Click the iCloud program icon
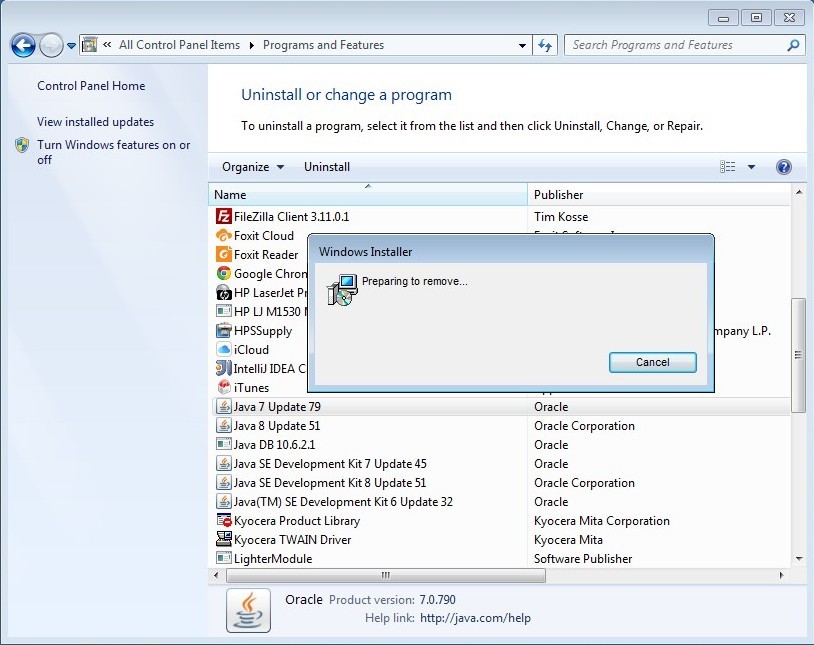814x645 pixels. tap(224, 349)
